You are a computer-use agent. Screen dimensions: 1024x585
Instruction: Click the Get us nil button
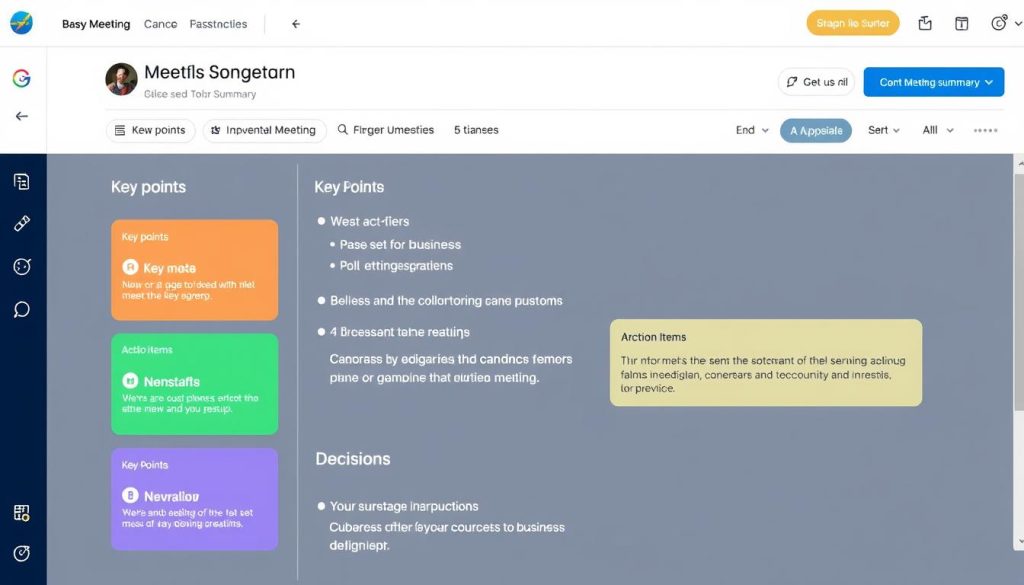(x=817, y=82)
